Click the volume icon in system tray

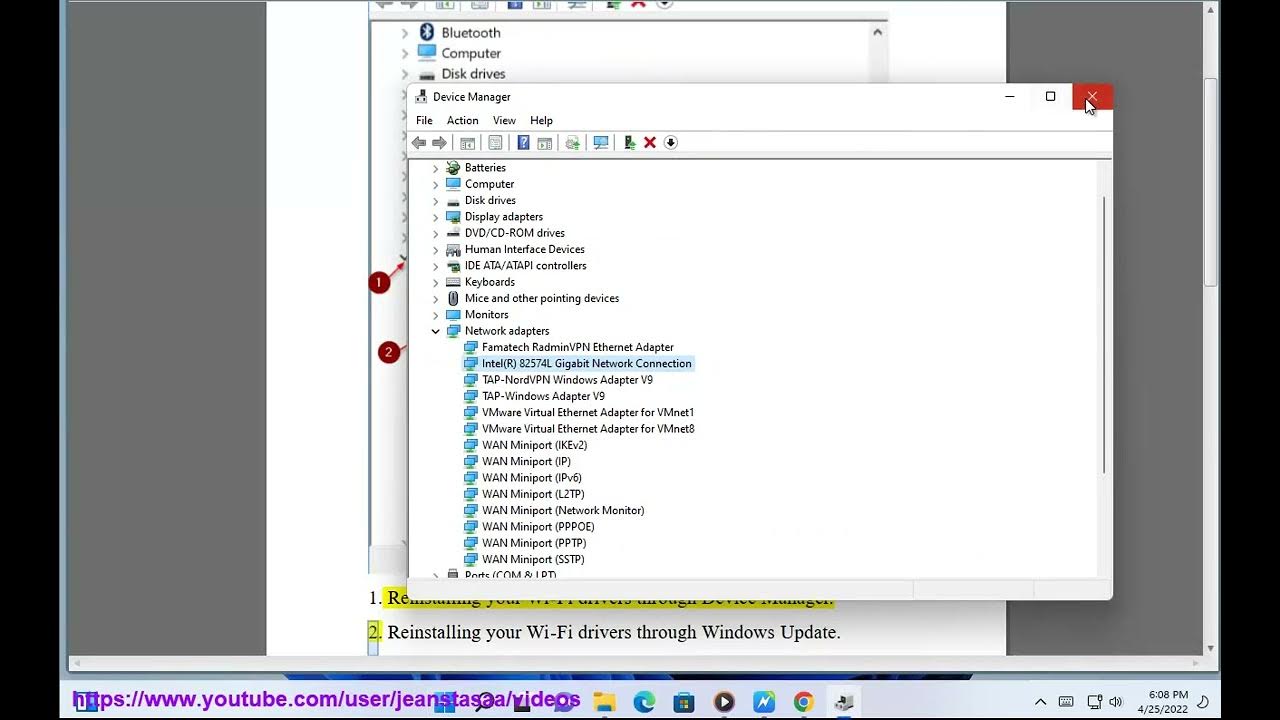1116,702
